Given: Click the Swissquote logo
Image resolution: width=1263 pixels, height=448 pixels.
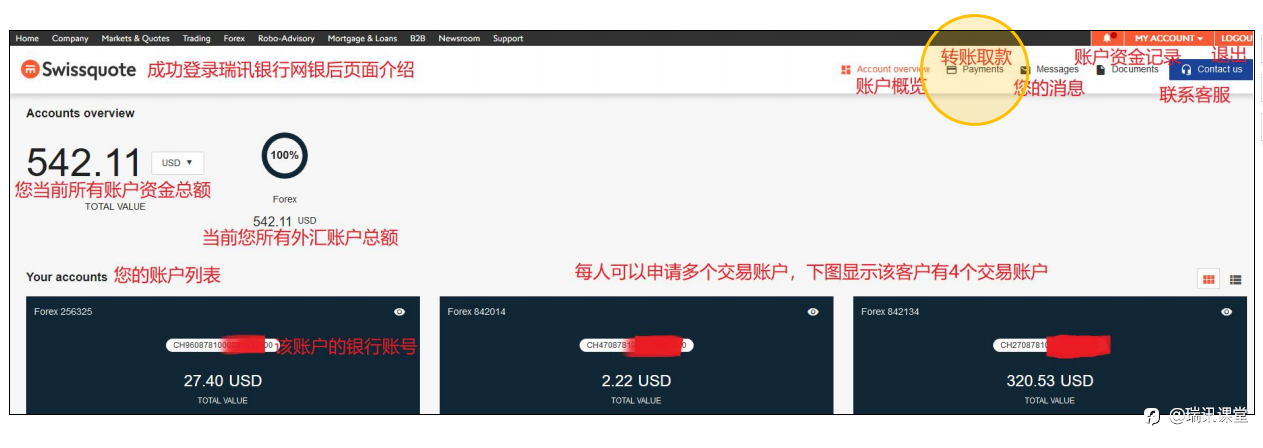Looking at the screenshot, I should click(79, 69).
